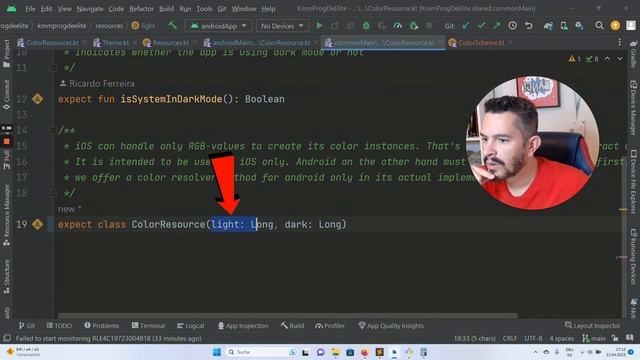Open the Tools menu
The width and height of the screenshot is (640, 360).
click(204, 9)
